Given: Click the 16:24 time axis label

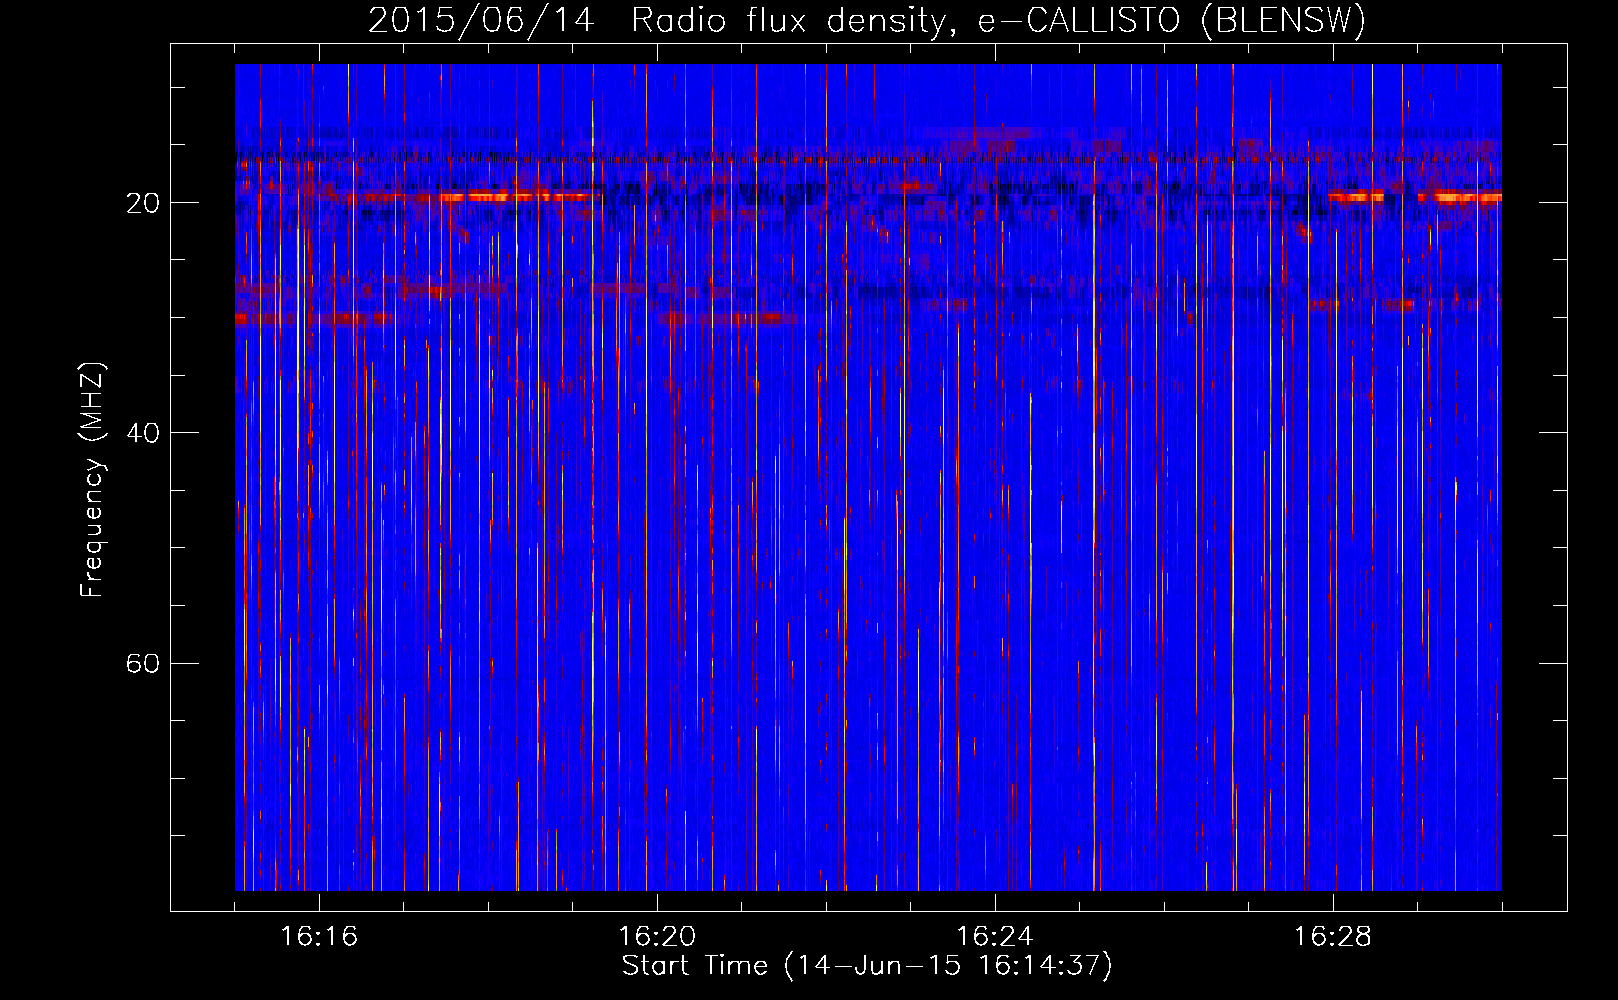Looking at the screenshot, I should pyautogui.click(x=995, y=937).
